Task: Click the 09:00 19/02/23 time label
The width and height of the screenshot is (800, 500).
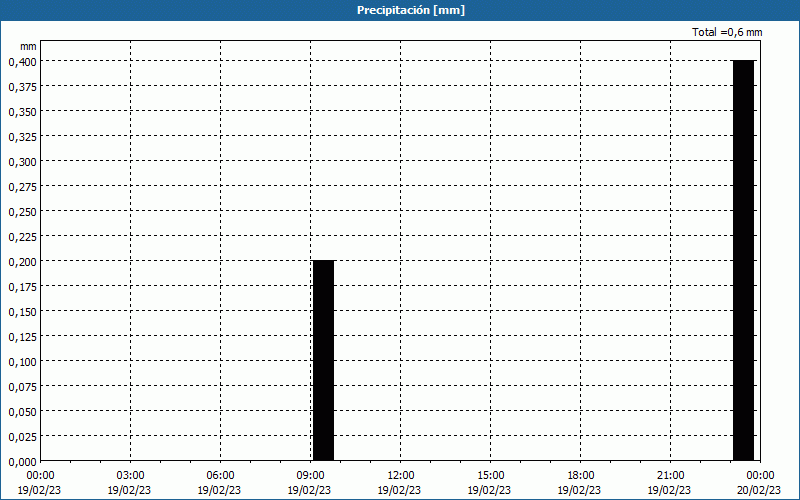Action: coord(309,483)
